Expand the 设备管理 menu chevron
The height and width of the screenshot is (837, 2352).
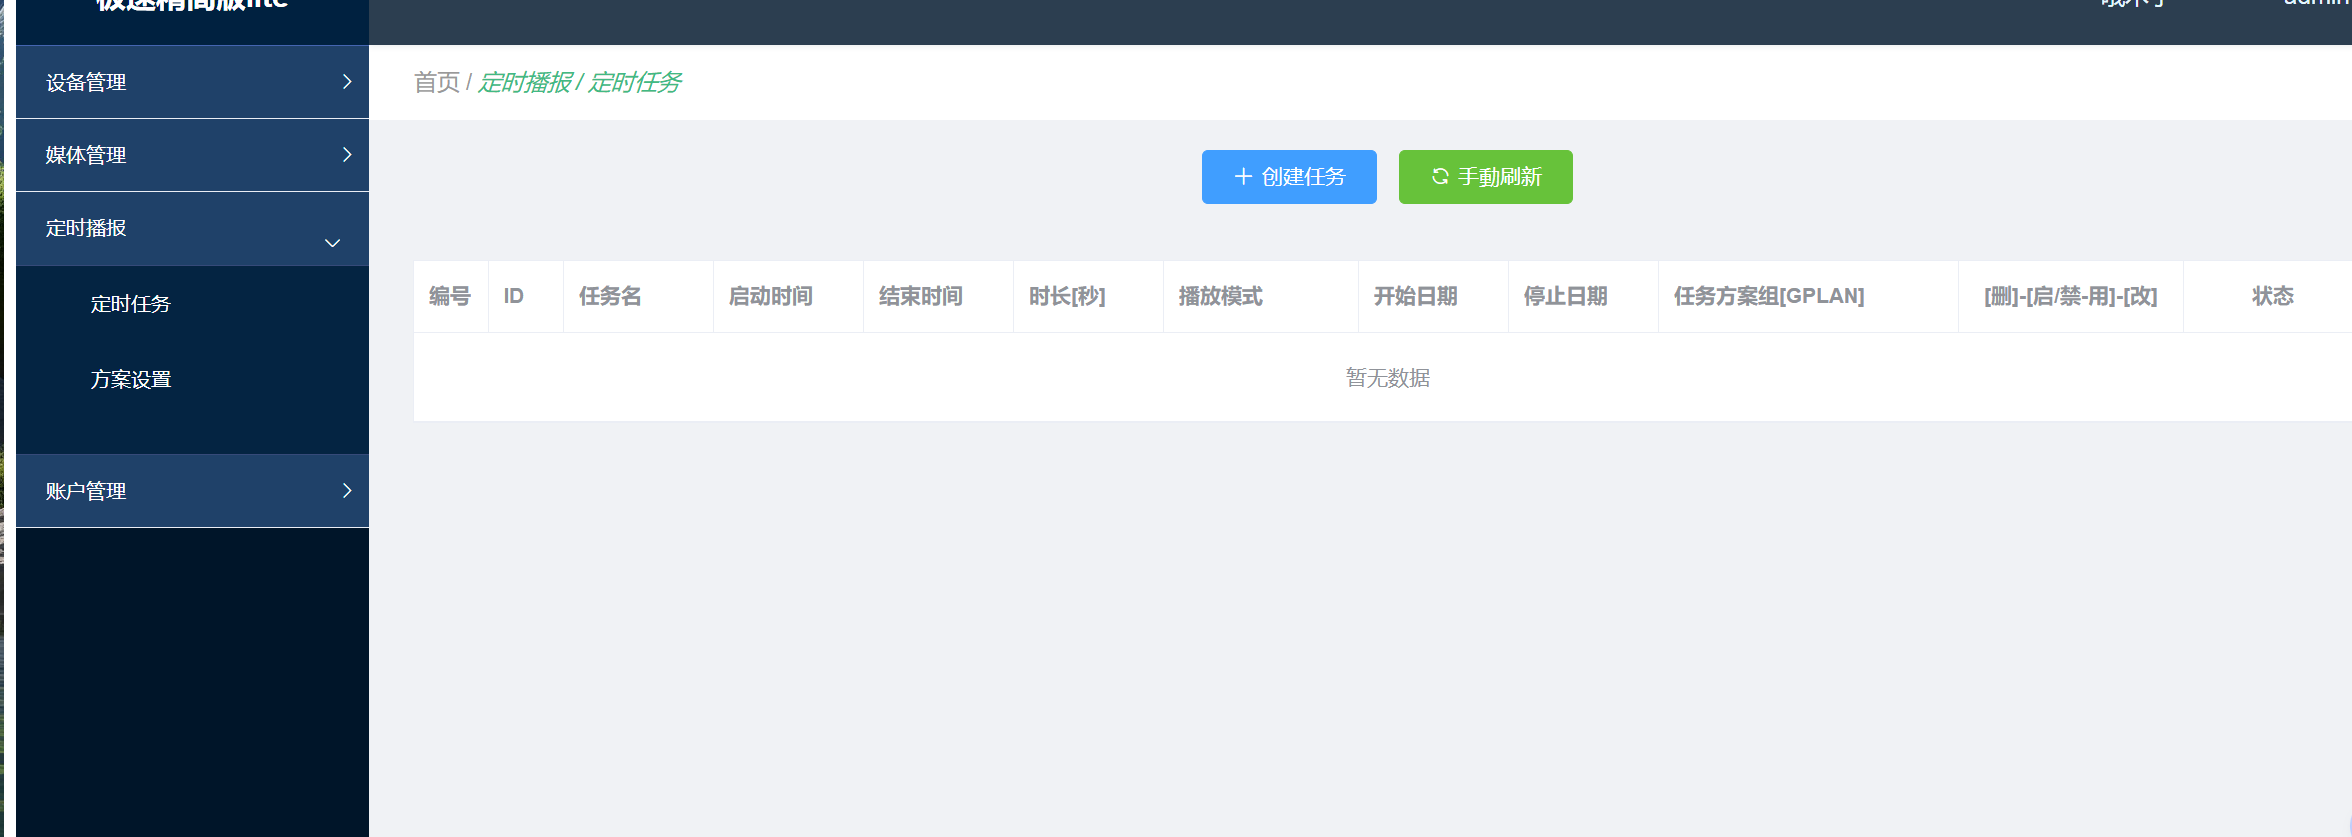pos(347,82)
